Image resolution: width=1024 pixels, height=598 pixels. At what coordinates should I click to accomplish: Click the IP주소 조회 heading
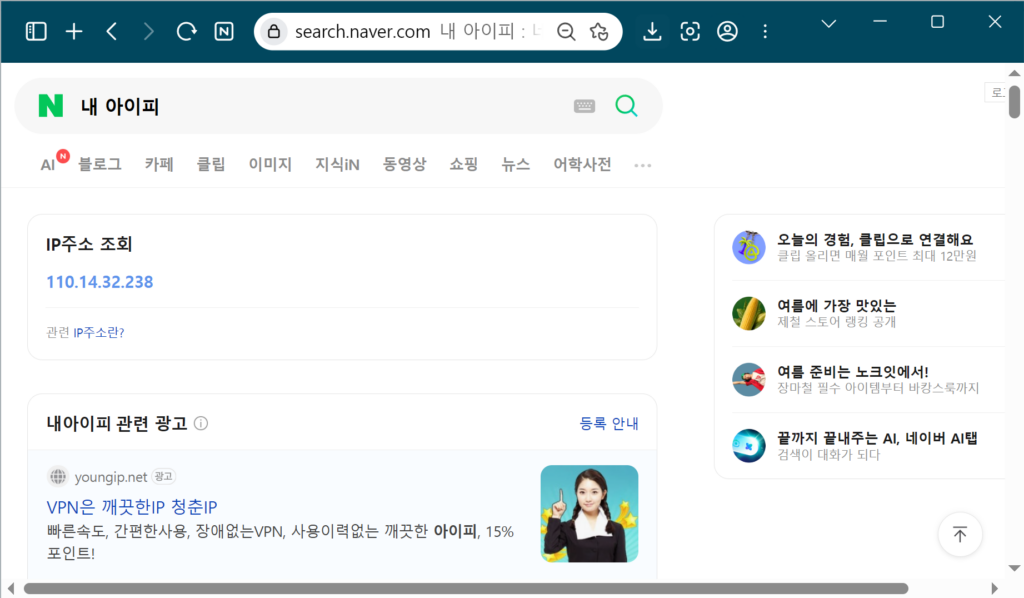tap(89, 244)
